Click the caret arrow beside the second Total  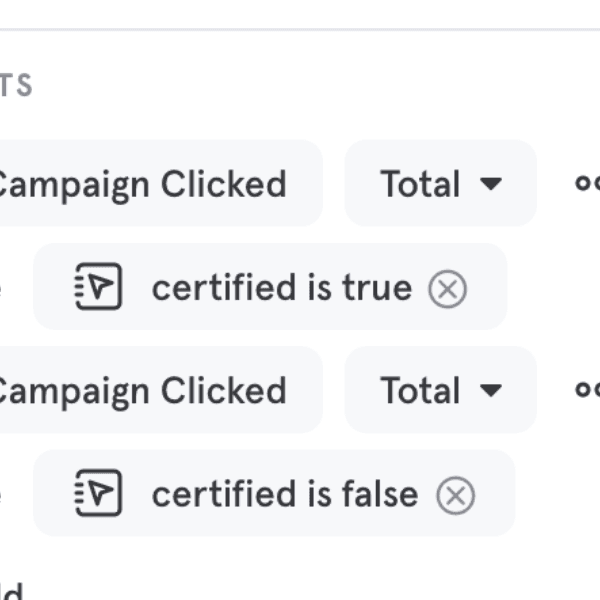click(x=490, y=391)
